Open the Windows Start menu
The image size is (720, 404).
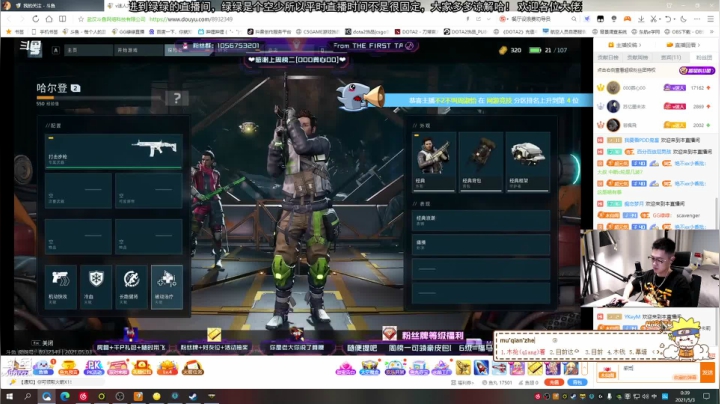coord(9,396)
